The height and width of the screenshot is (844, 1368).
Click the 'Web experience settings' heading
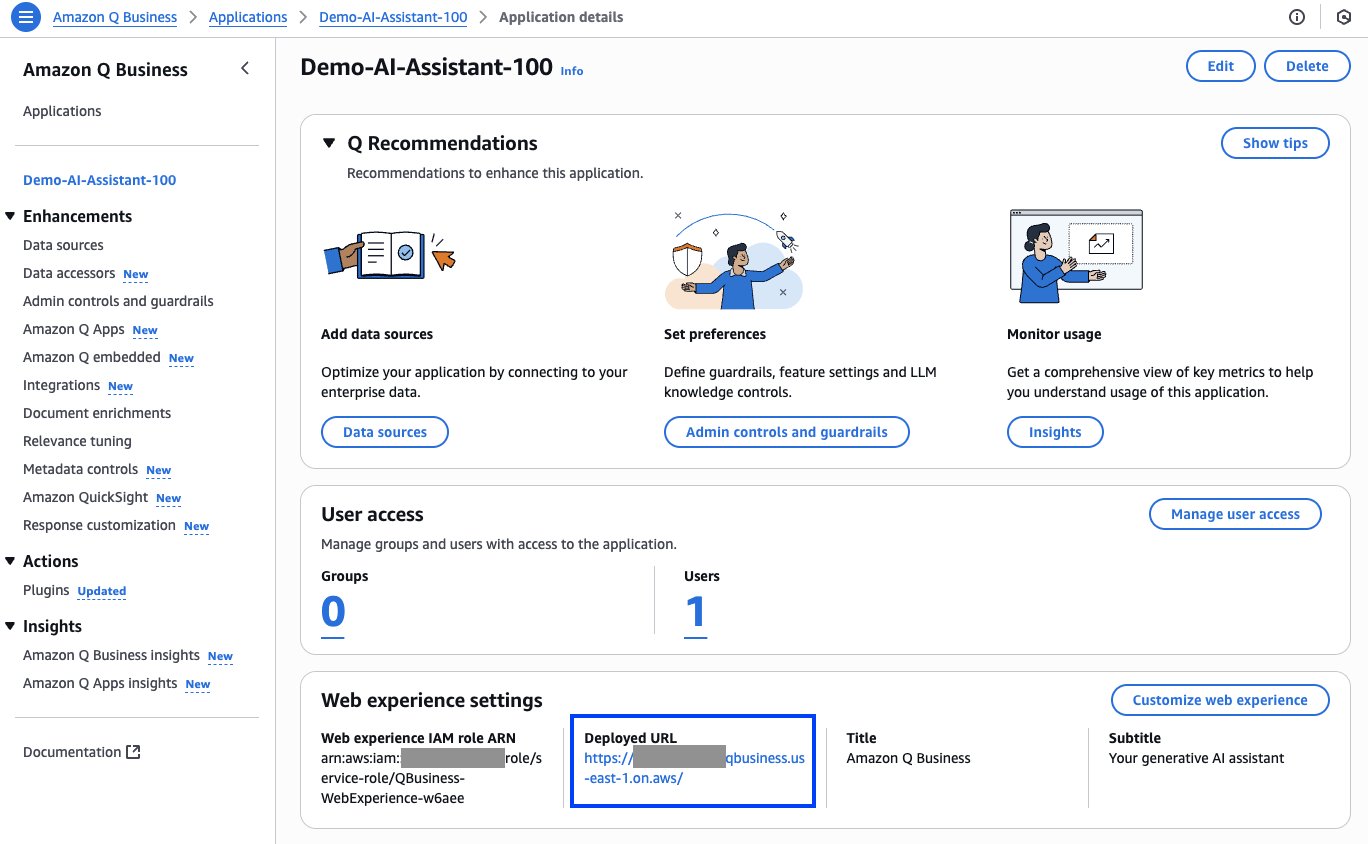tap(432, 700)
